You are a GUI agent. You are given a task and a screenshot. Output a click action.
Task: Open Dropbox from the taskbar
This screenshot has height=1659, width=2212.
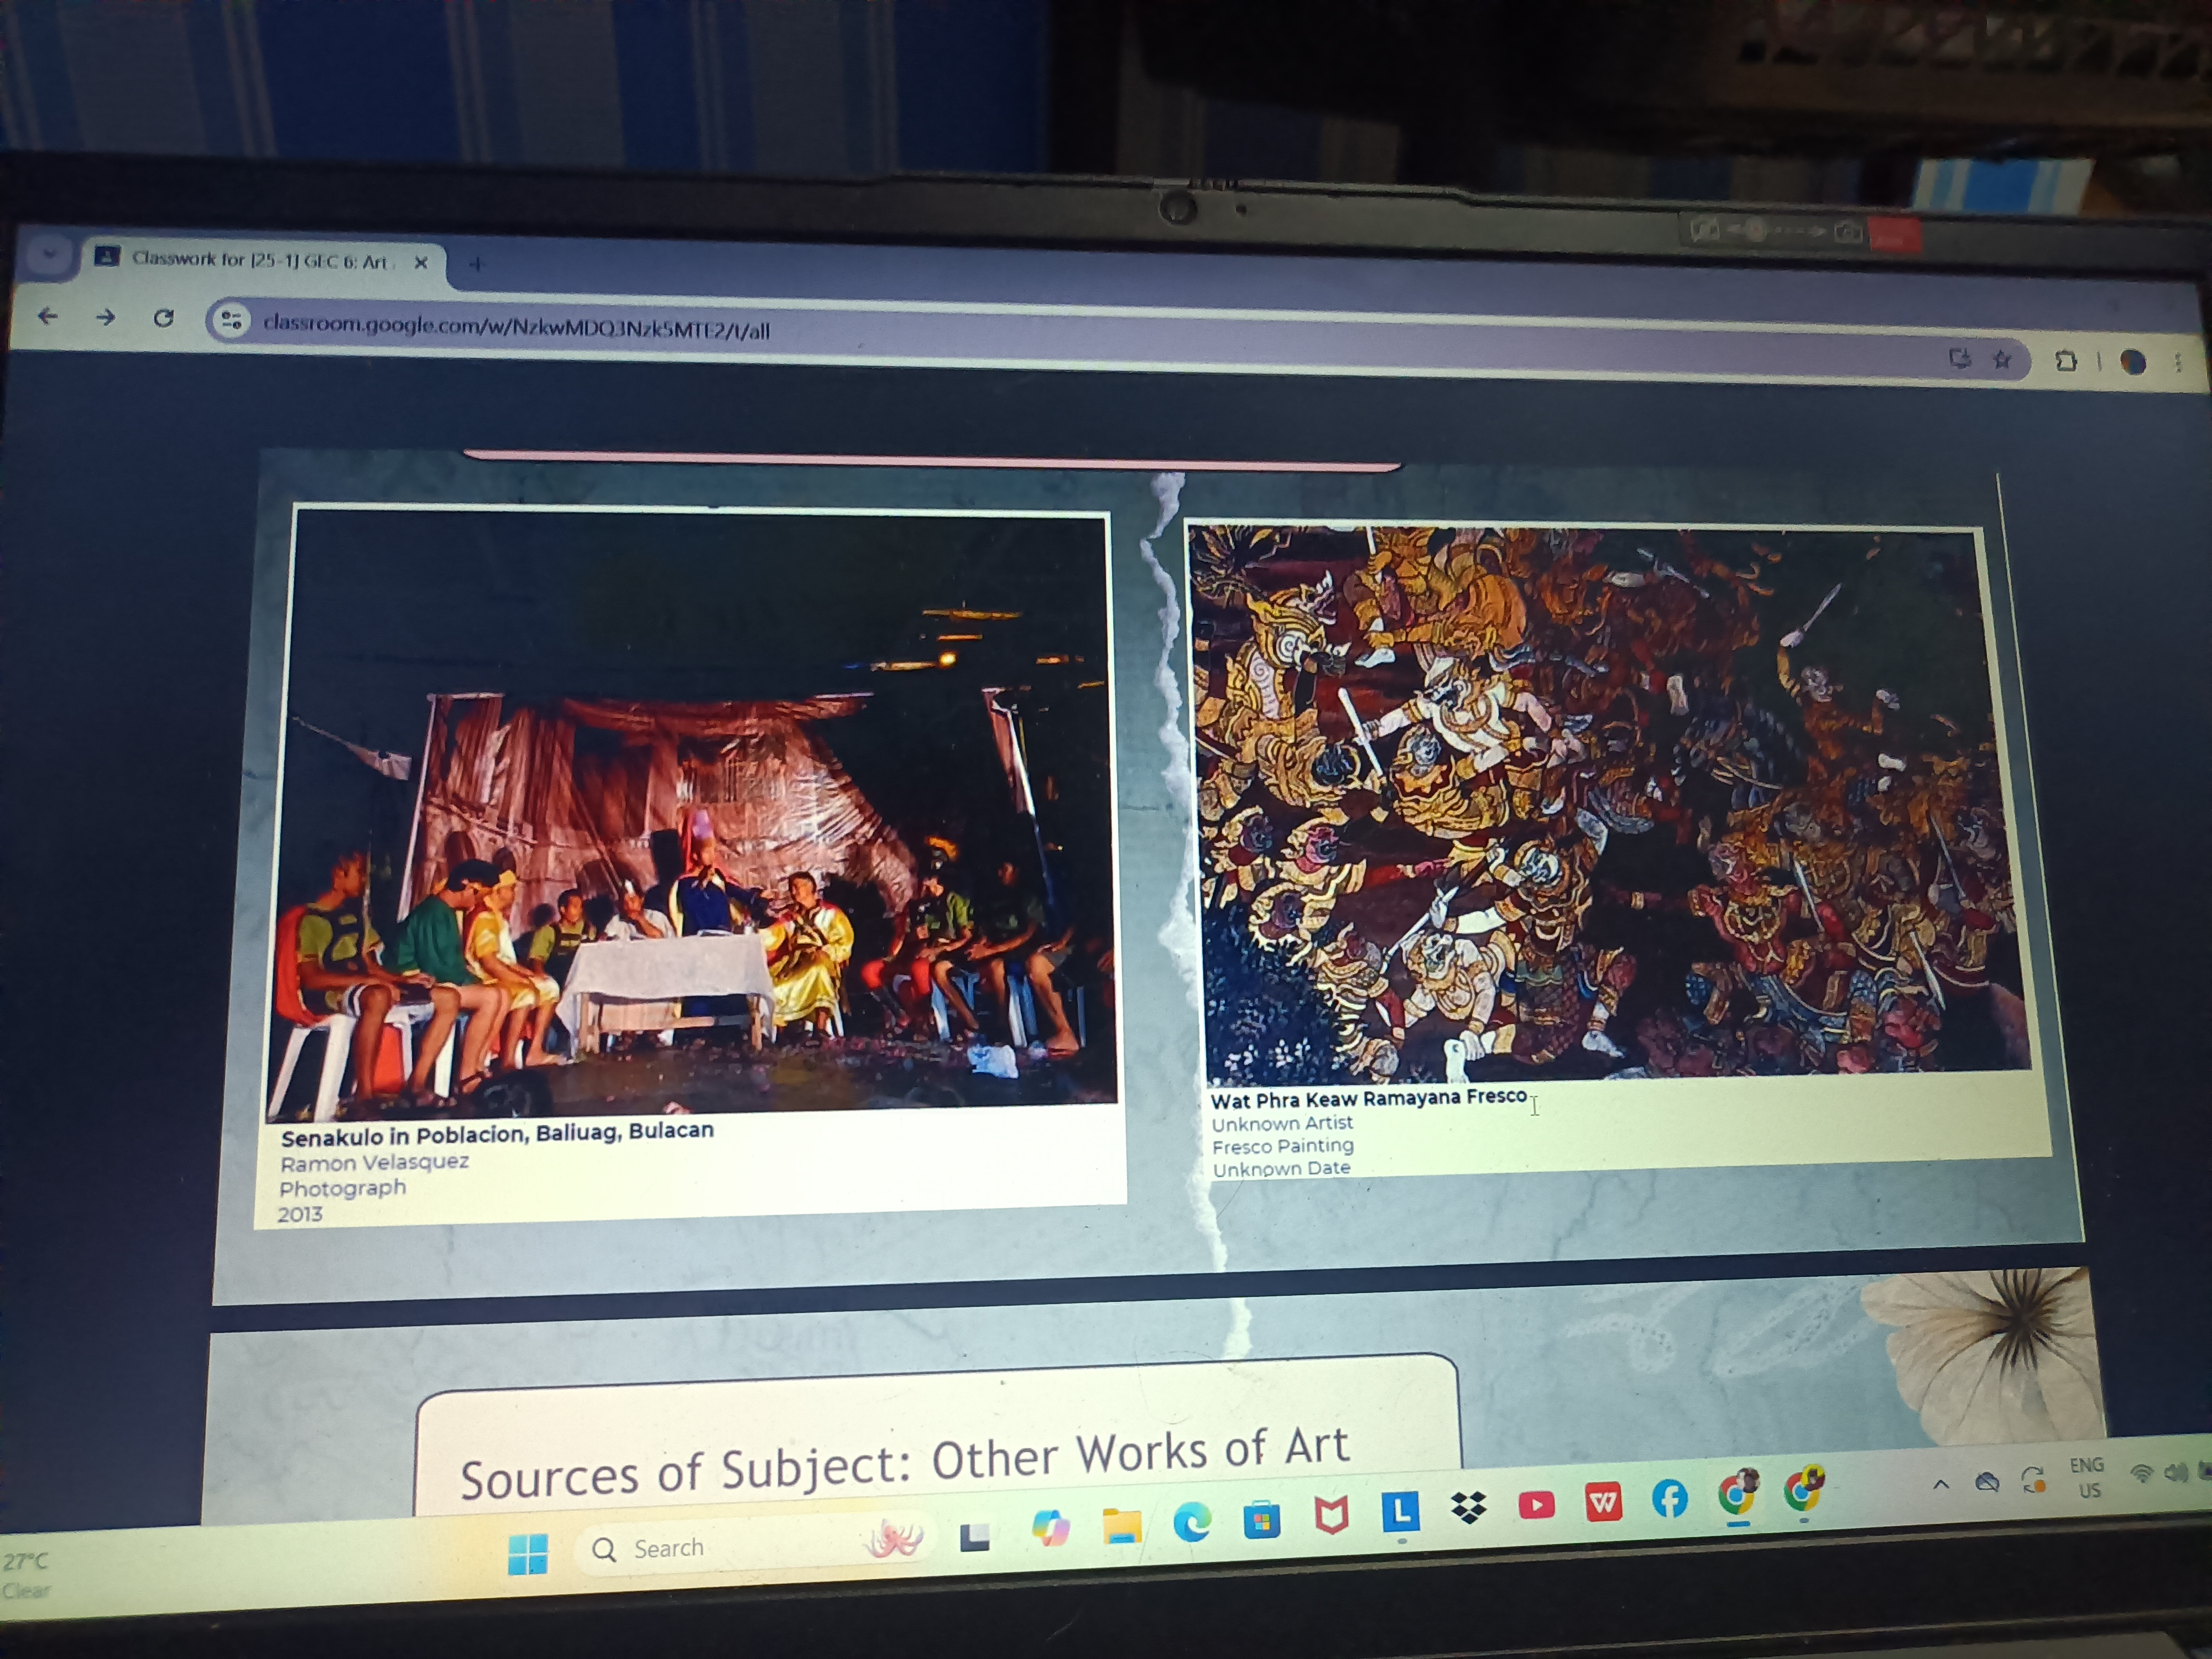[1468, 1507]
